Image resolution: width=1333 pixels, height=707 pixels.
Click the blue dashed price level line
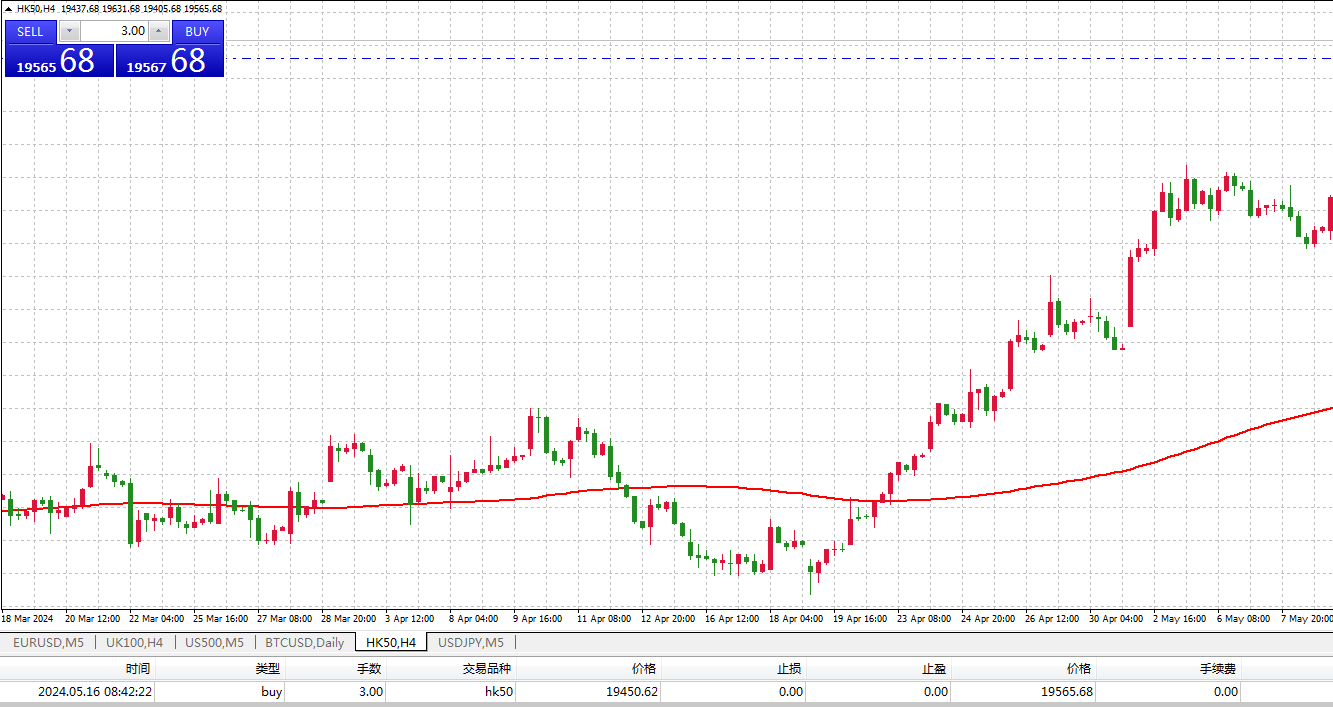[x=700, y=58]
